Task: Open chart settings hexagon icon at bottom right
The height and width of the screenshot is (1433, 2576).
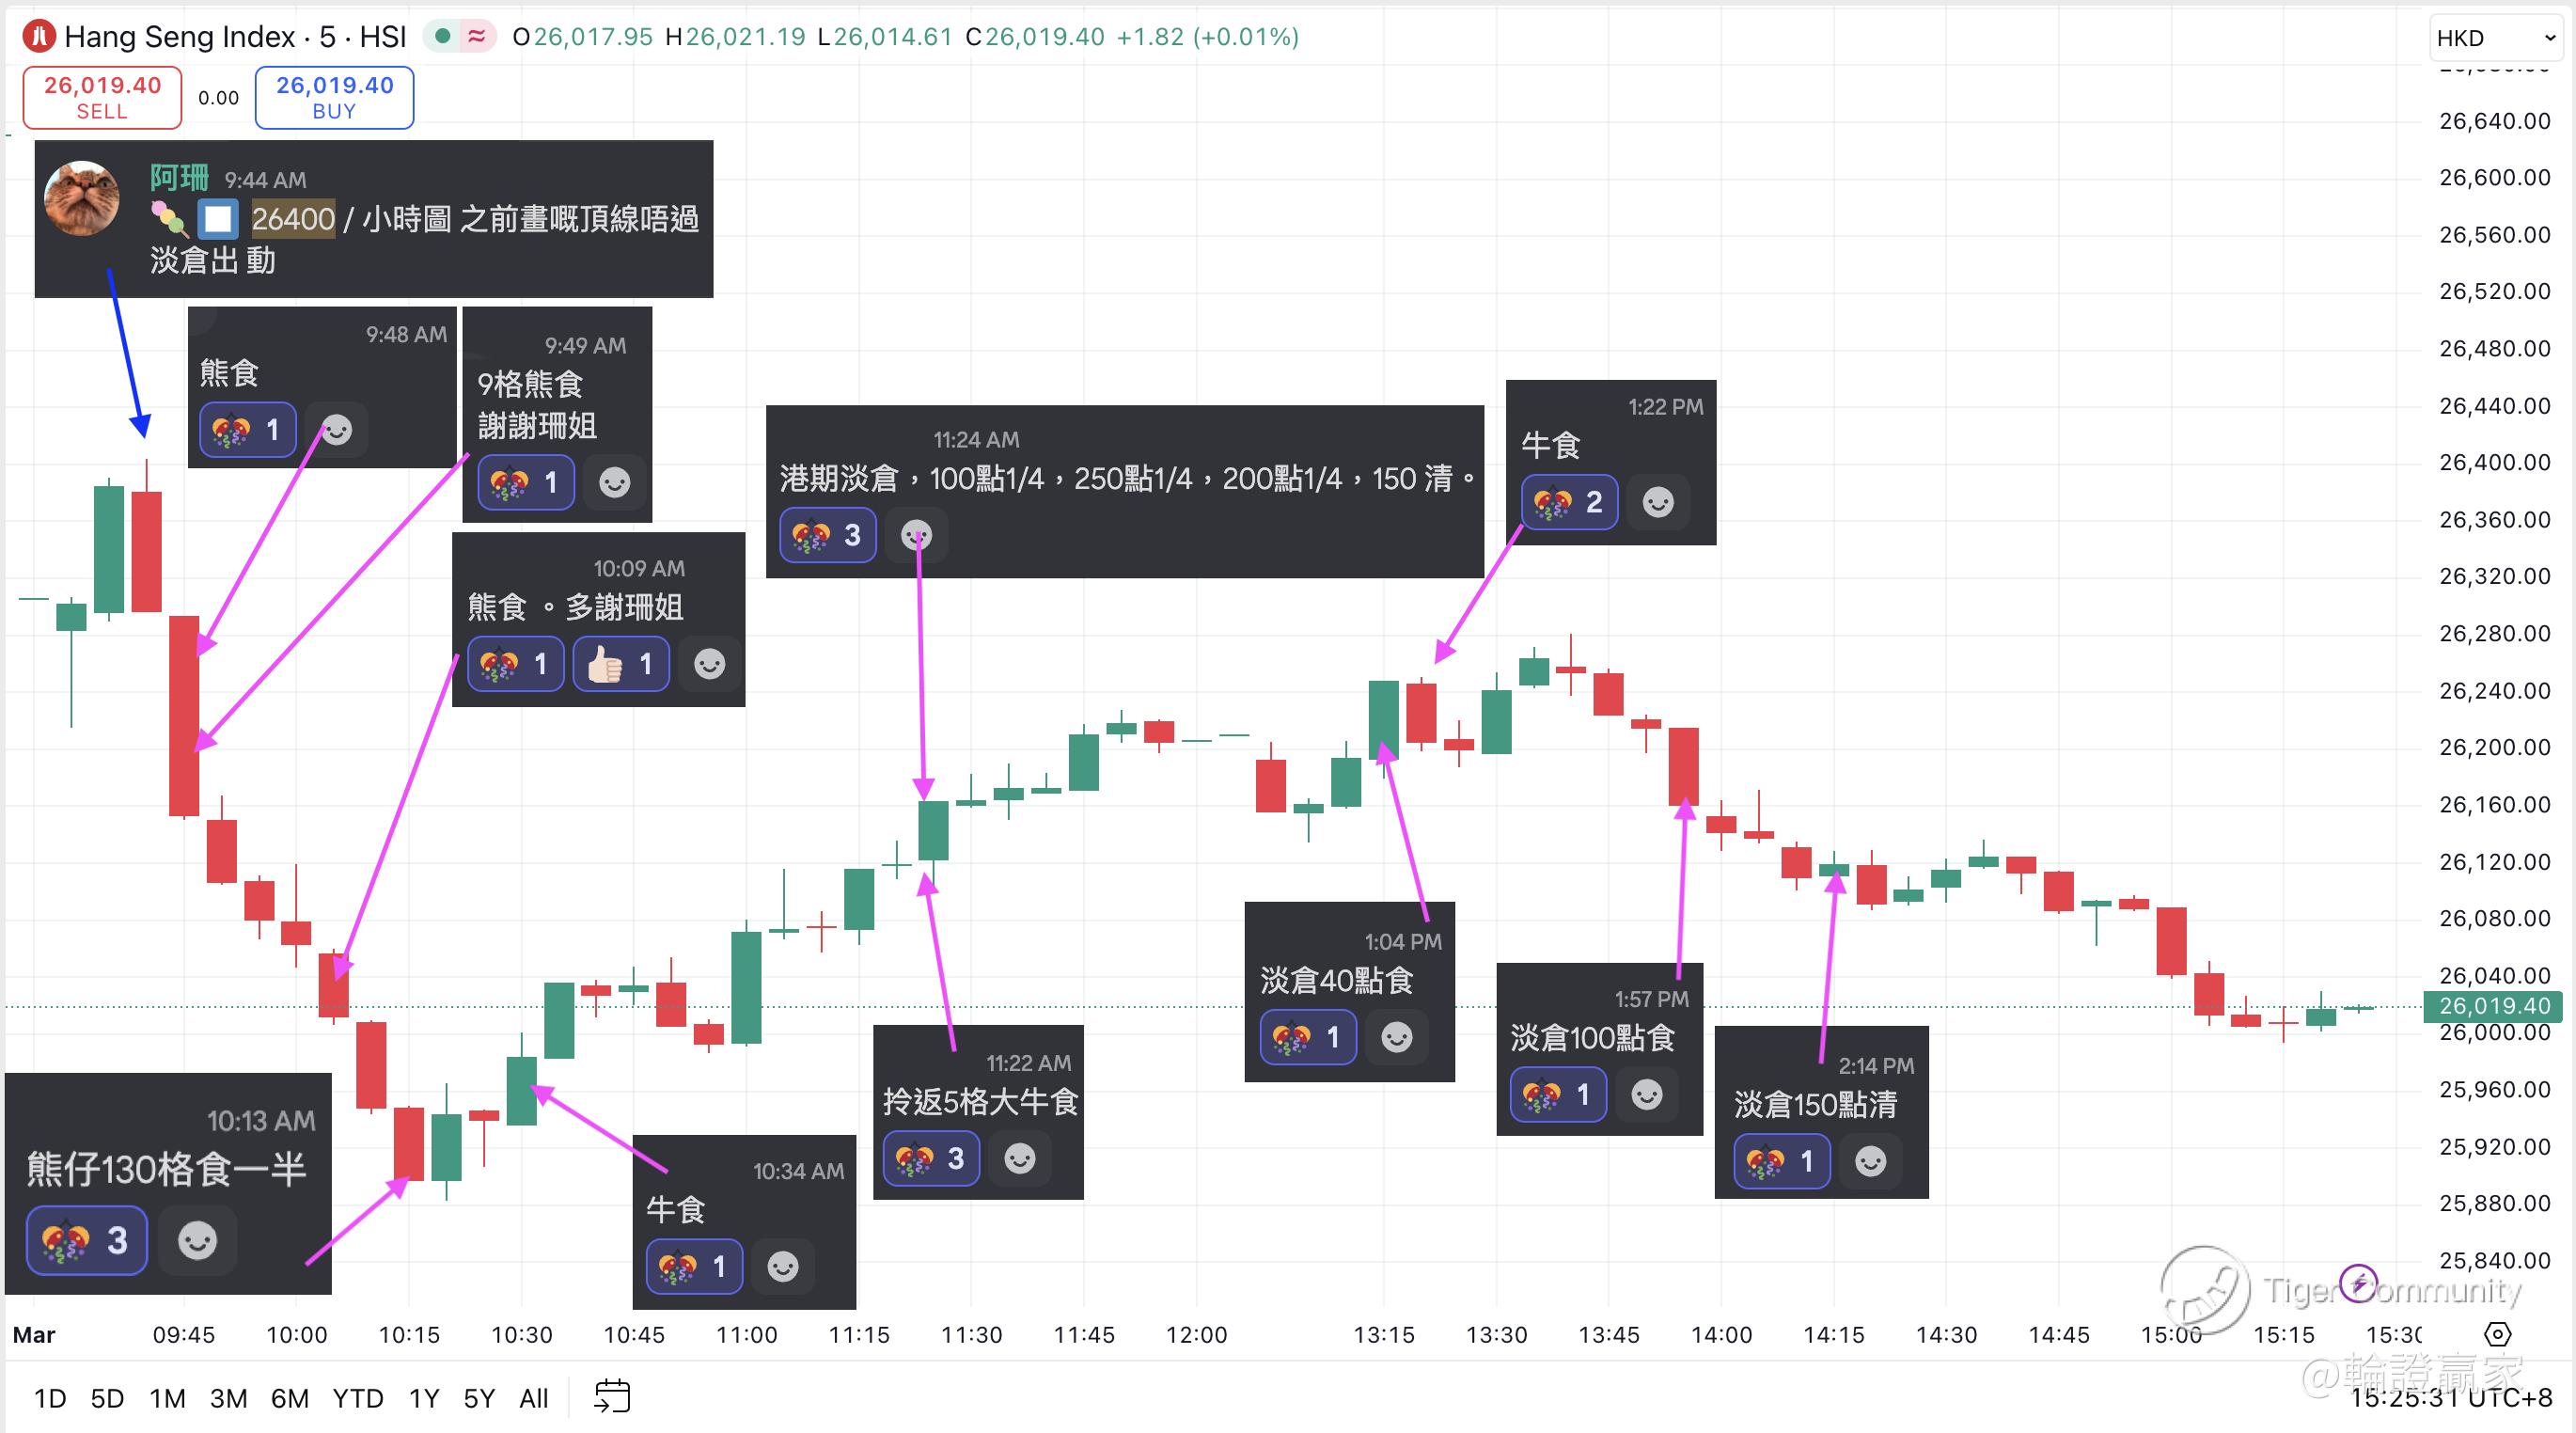Action: tap(2497, 1334)
